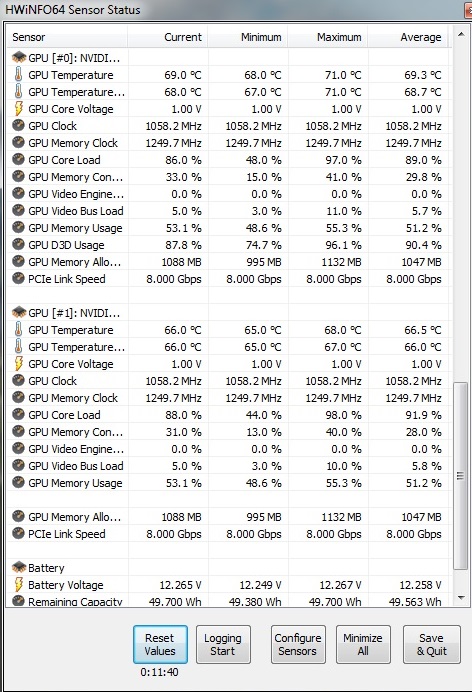The image size is (472, 692).
Task: Click the GPU [#1] chip icon
Action: click(x=19, y=313)
